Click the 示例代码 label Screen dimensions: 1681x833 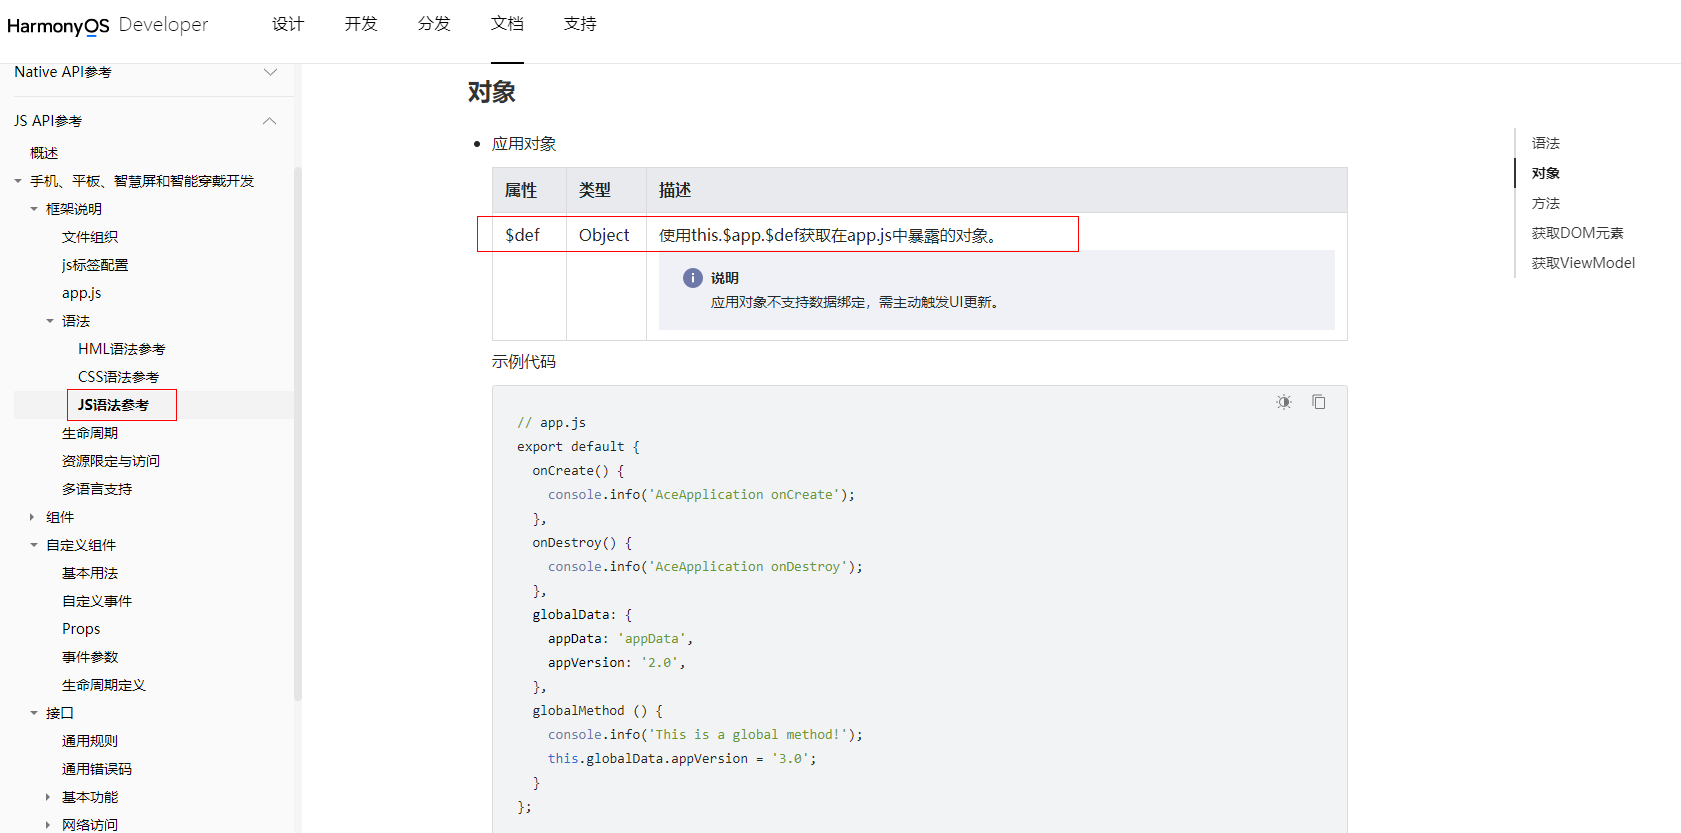point(524,362)
